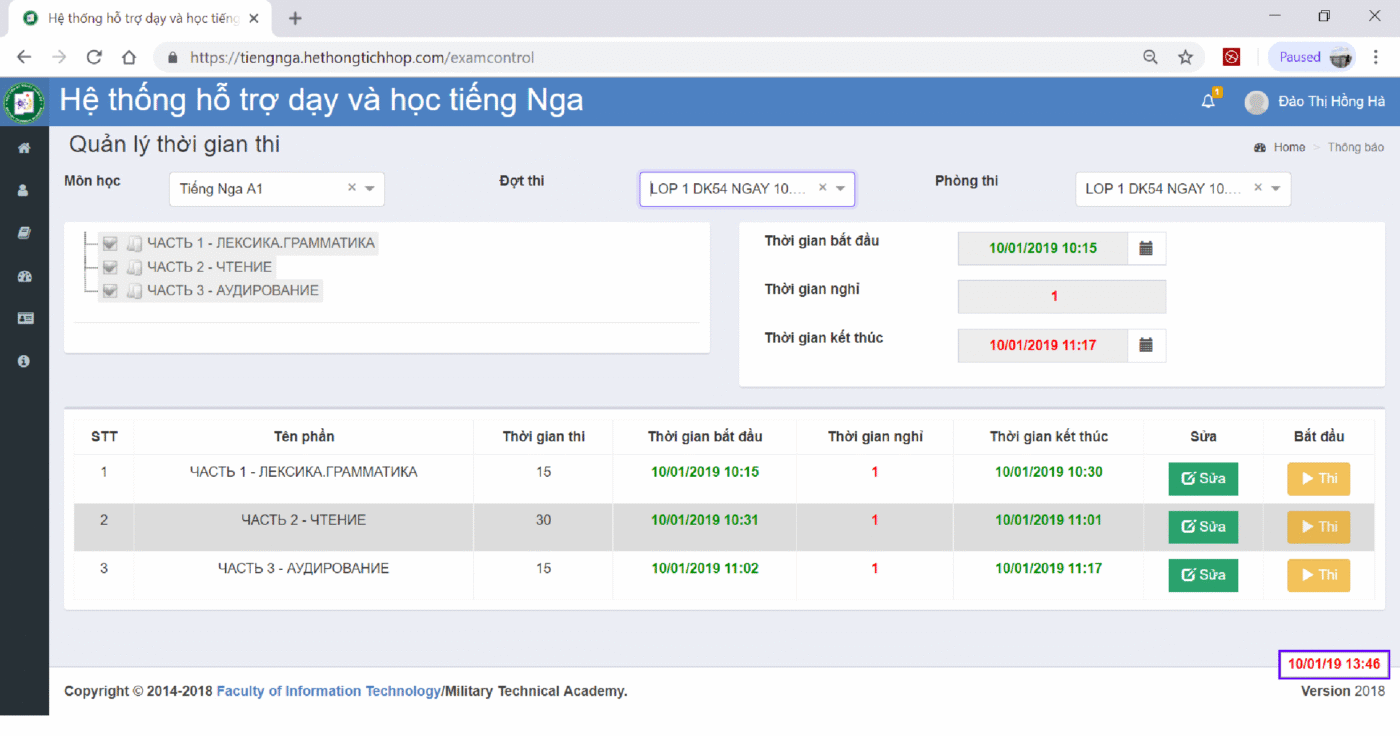Toggle checkbox for ЧАСТЬ 3 - АУДИРОВАНИЕ
This screenshot has height=736, width=1400.
[x=110, y=291]
